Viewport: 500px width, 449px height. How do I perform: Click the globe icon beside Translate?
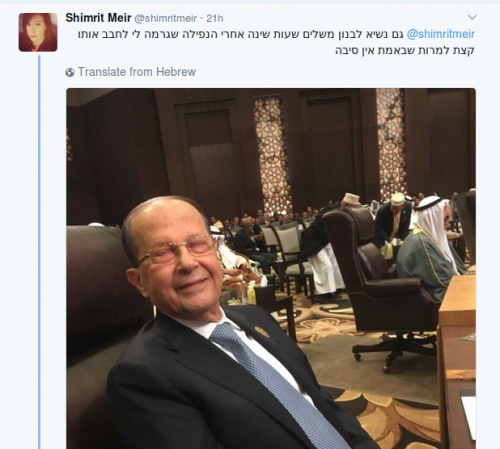(x=70, y=72)
